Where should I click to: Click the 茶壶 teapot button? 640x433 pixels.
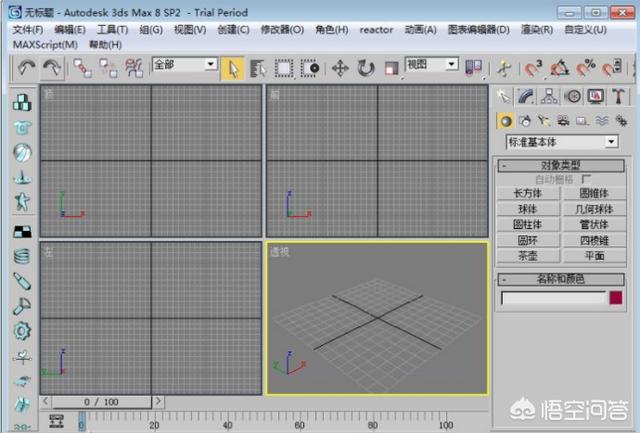tap(528, 256)
